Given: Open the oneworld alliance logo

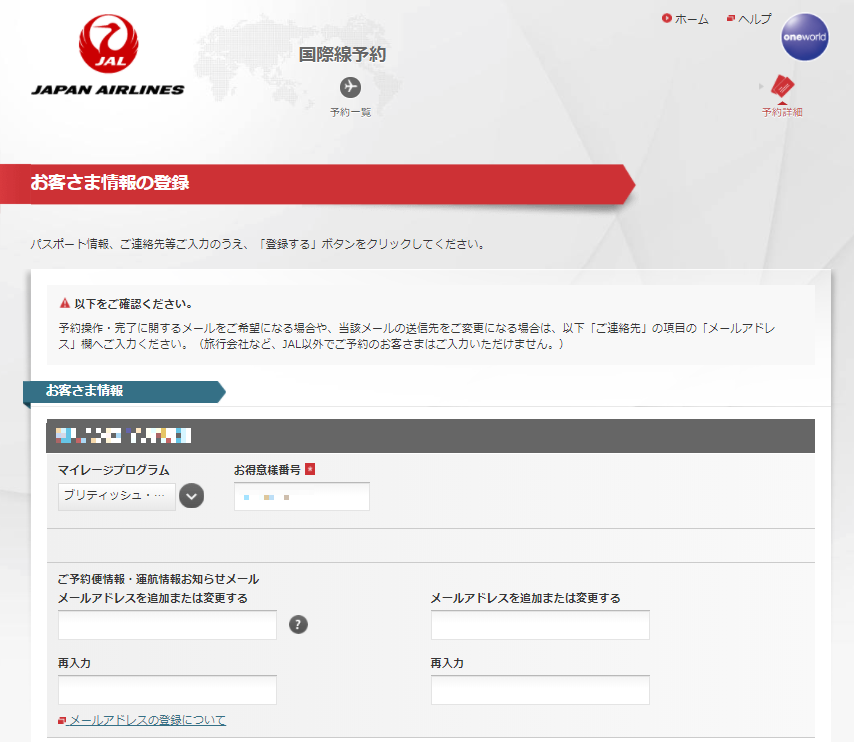Looking at the screenshot, I should pyautogui.click(x=804, y=38).
